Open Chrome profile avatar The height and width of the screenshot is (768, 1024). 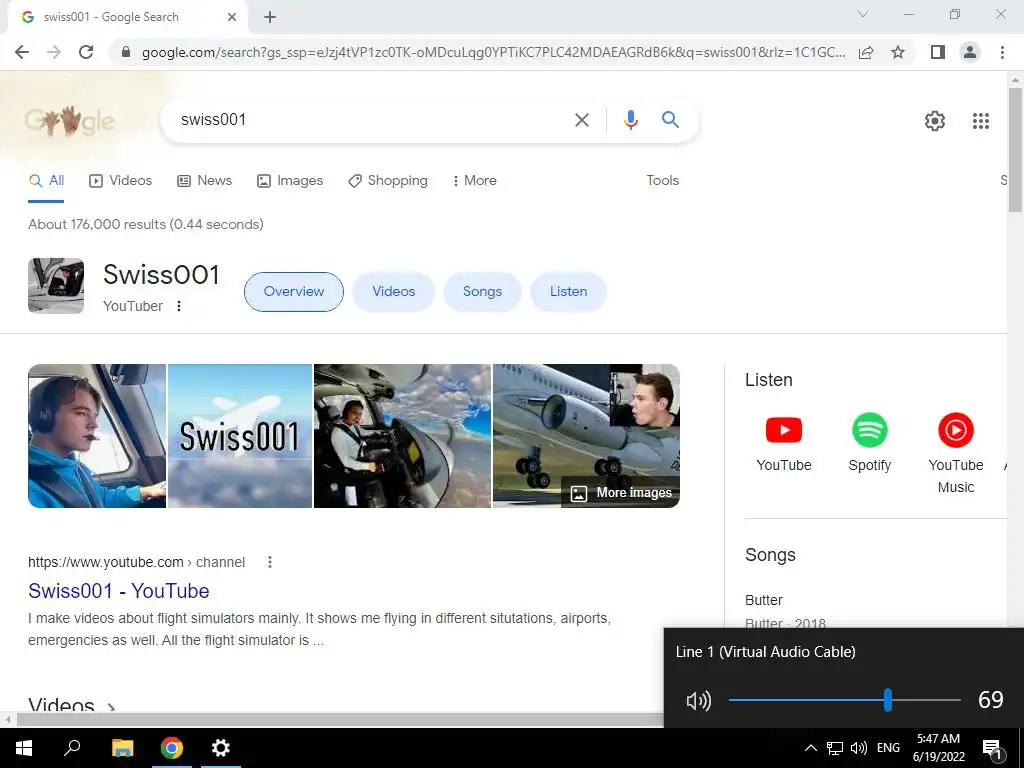(x=970, y=52)
